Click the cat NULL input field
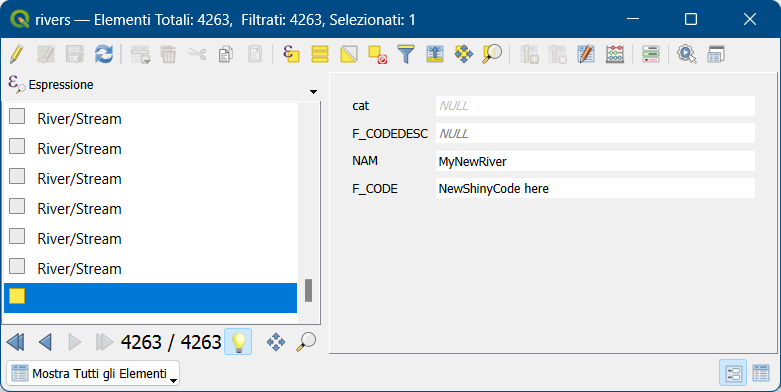The height and width of the screenshot is (392, 781). point(595,106)
